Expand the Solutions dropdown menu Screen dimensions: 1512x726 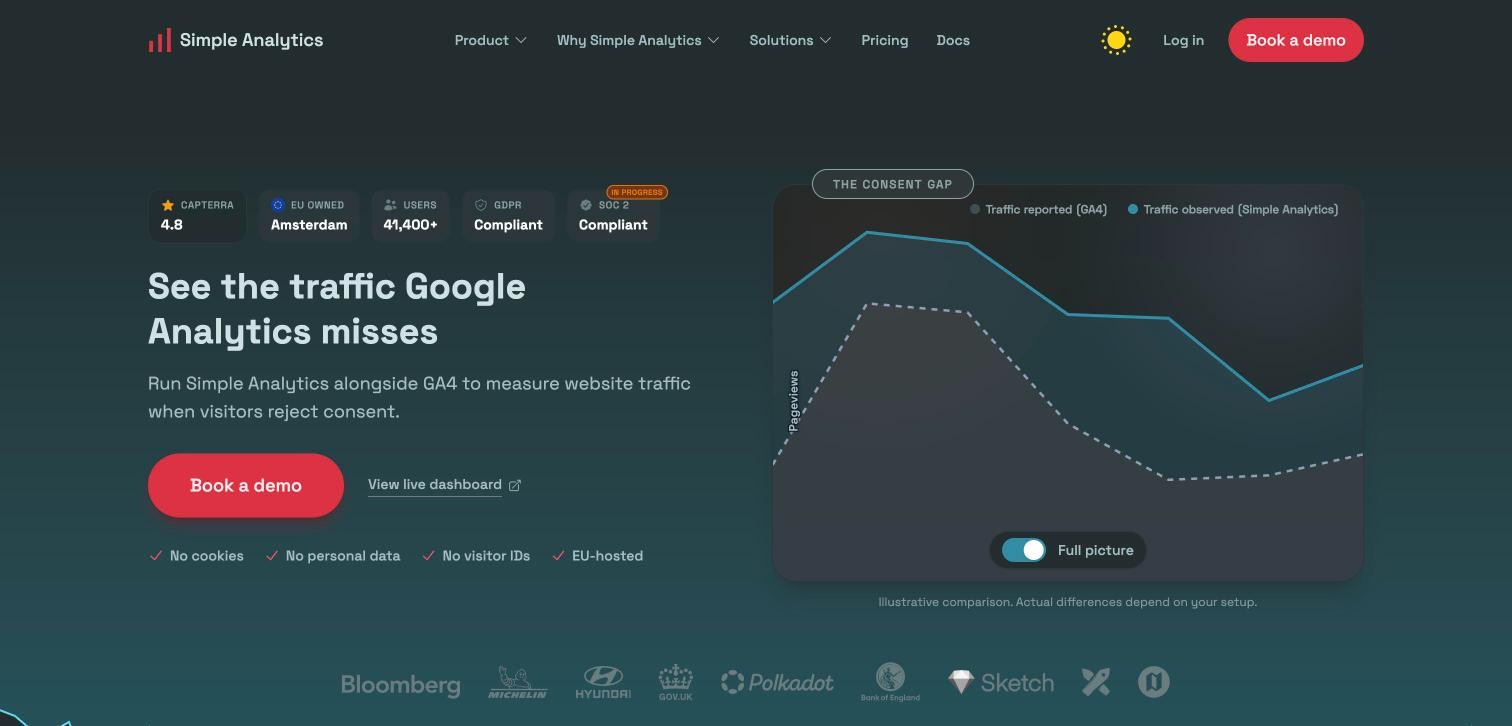(790, 40)
